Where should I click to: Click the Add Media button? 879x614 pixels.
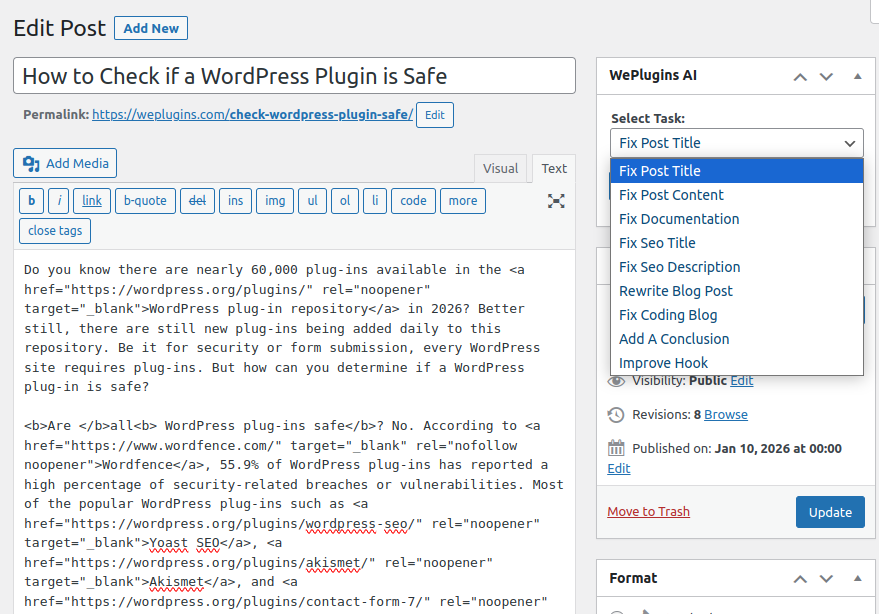[x=65, y=163]
